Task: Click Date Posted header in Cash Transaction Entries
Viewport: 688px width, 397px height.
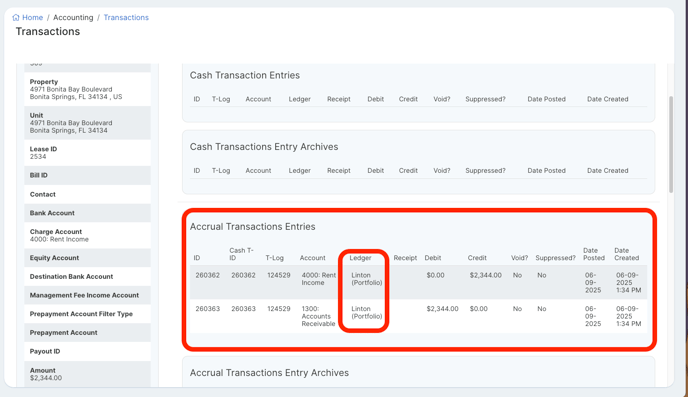Action: pyautogui.click(x=546, y=99)
